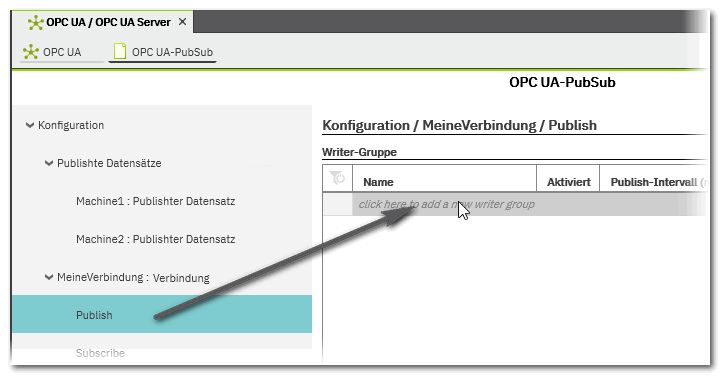Switch to the OPC UA-PubSub sub-tab
The height and width of the screenshot is (376, 721).
pyautogui.click(x=163, y=52)
